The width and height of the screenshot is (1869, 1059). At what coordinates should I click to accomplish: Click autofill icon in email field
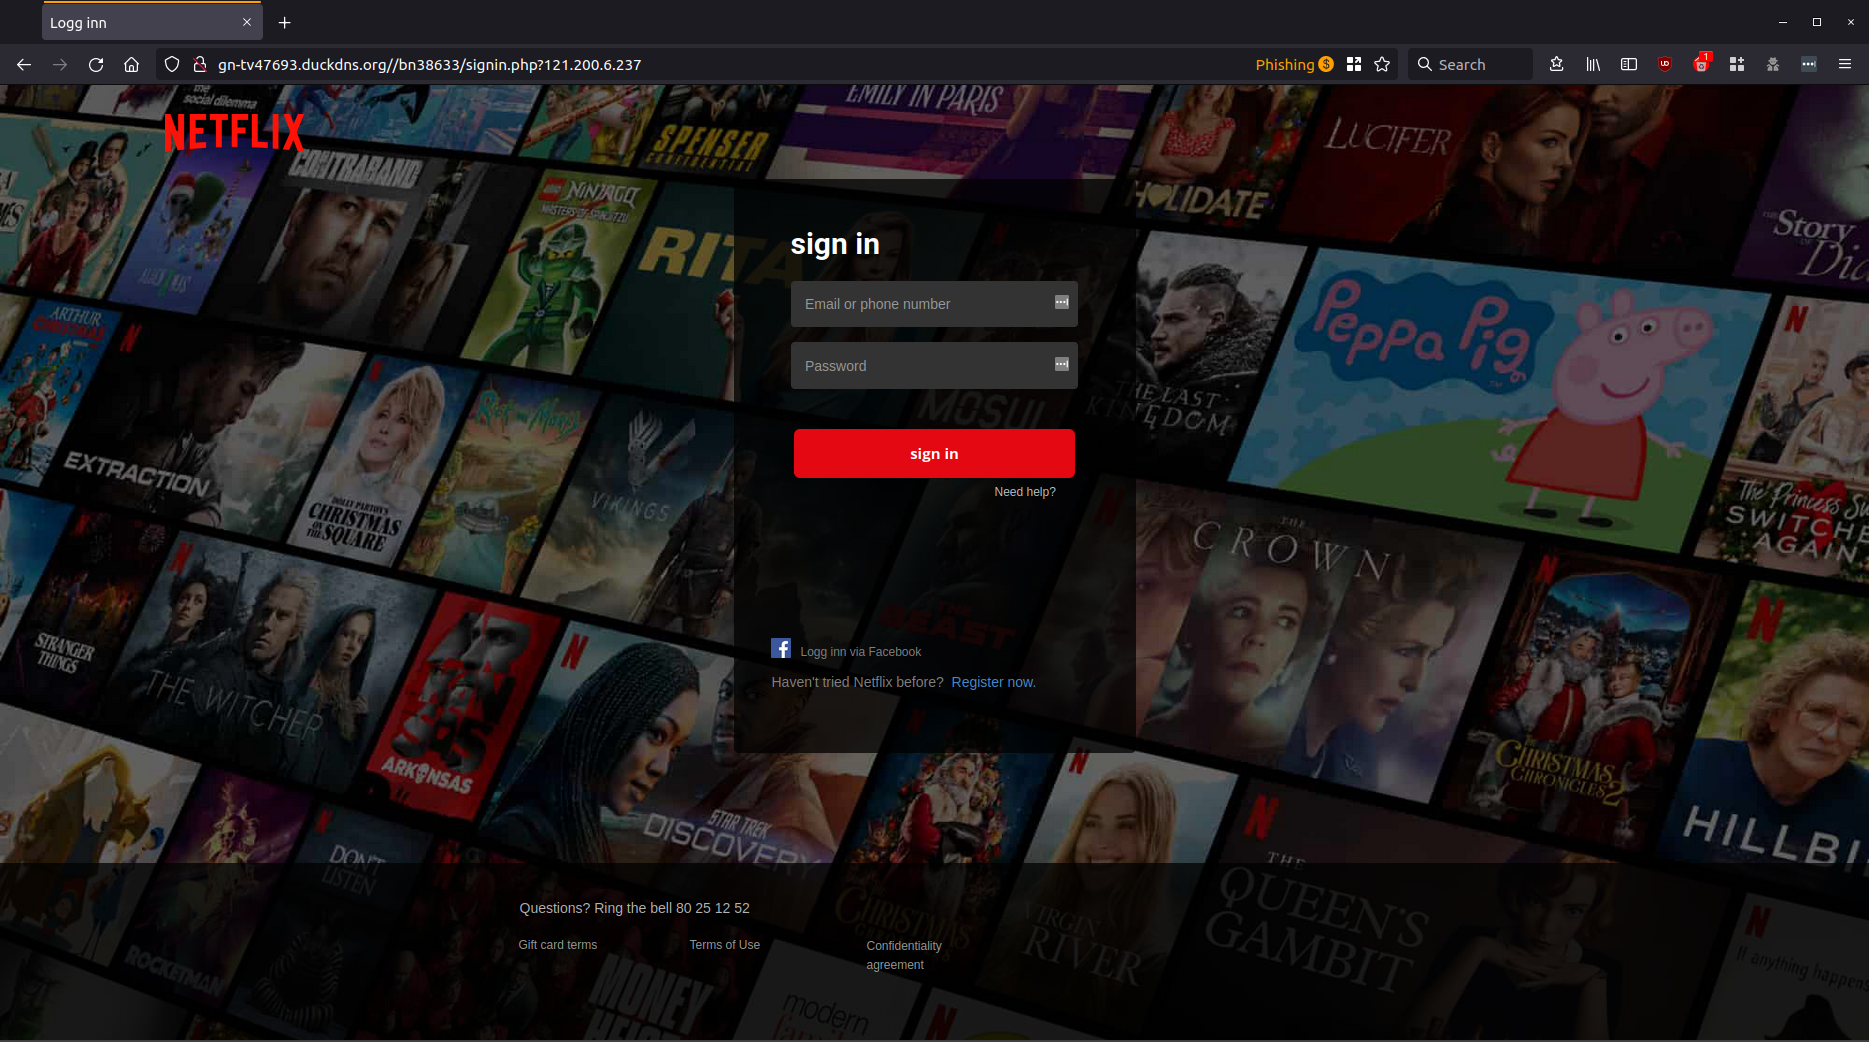[x=1062, y=302]
